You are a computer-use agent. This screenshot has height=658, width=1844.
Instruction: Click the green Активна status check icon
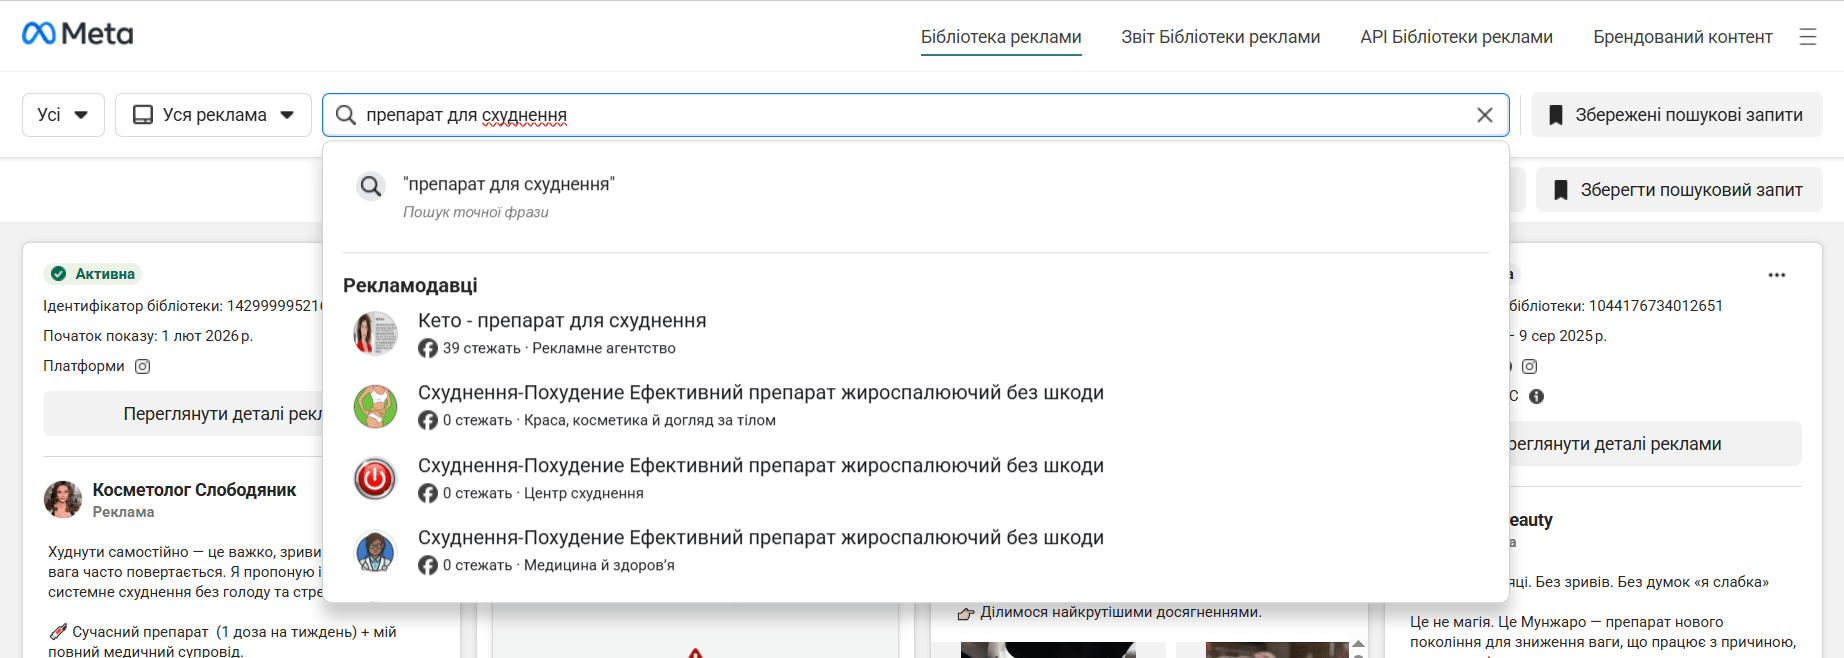coord(59,274)
